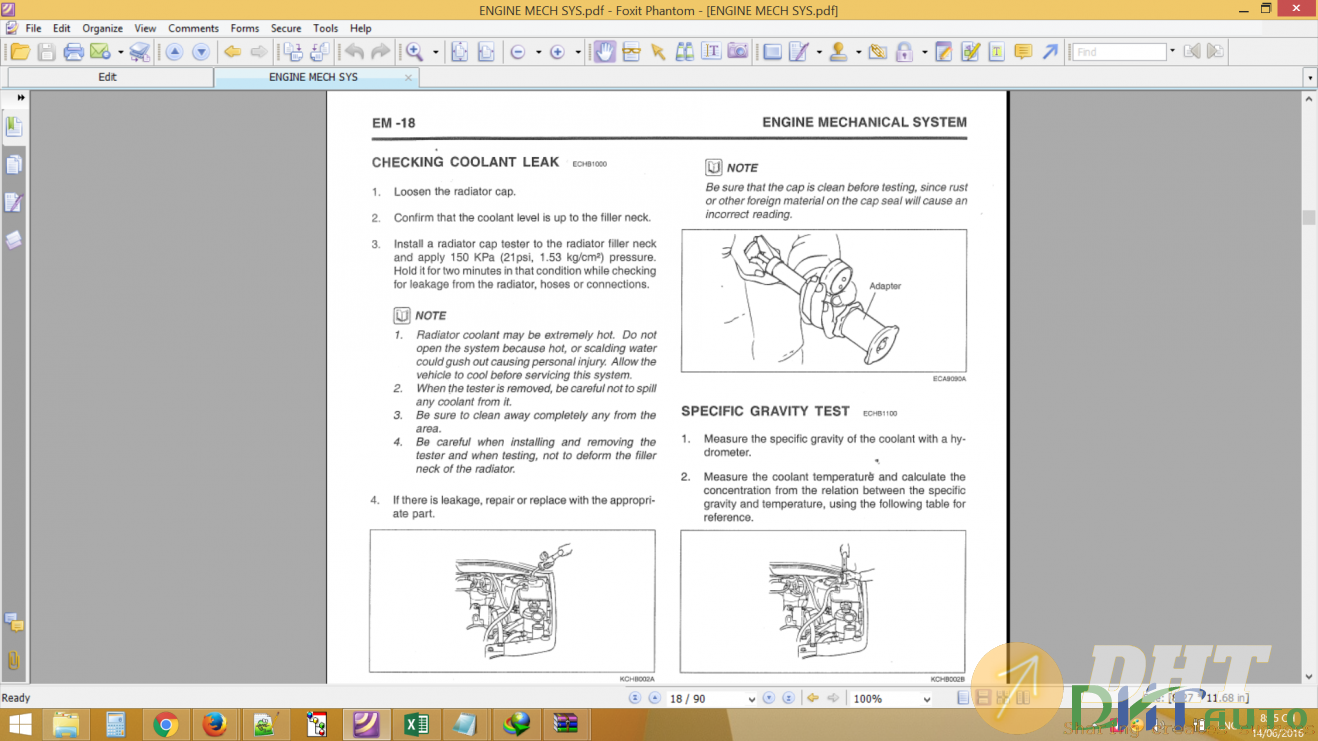Open the Stamp tool dropdown arrow

tap(858, 52)
